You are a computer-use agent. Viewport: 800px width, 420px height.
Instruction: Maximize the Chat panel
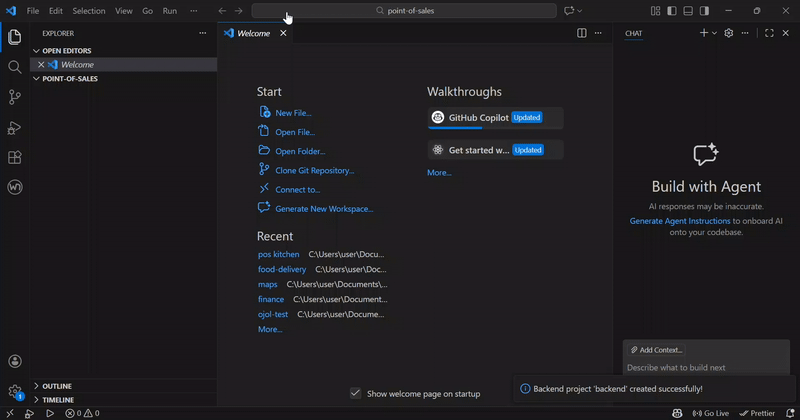769,33
